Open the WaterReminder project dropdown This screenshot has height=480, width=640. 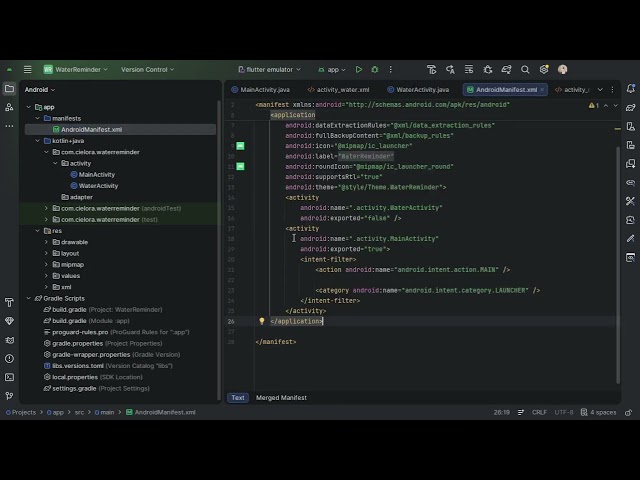76,69
